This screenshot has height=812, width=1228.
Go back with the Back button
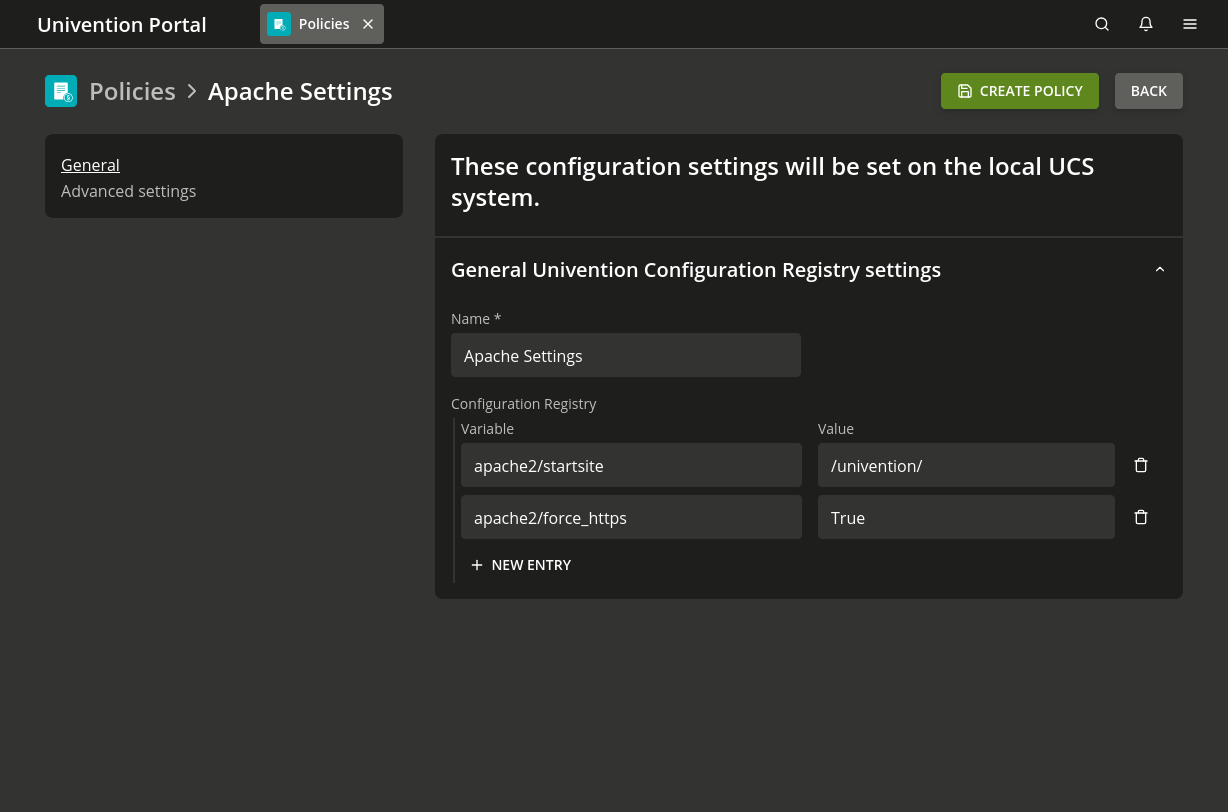coord(1149,91)
